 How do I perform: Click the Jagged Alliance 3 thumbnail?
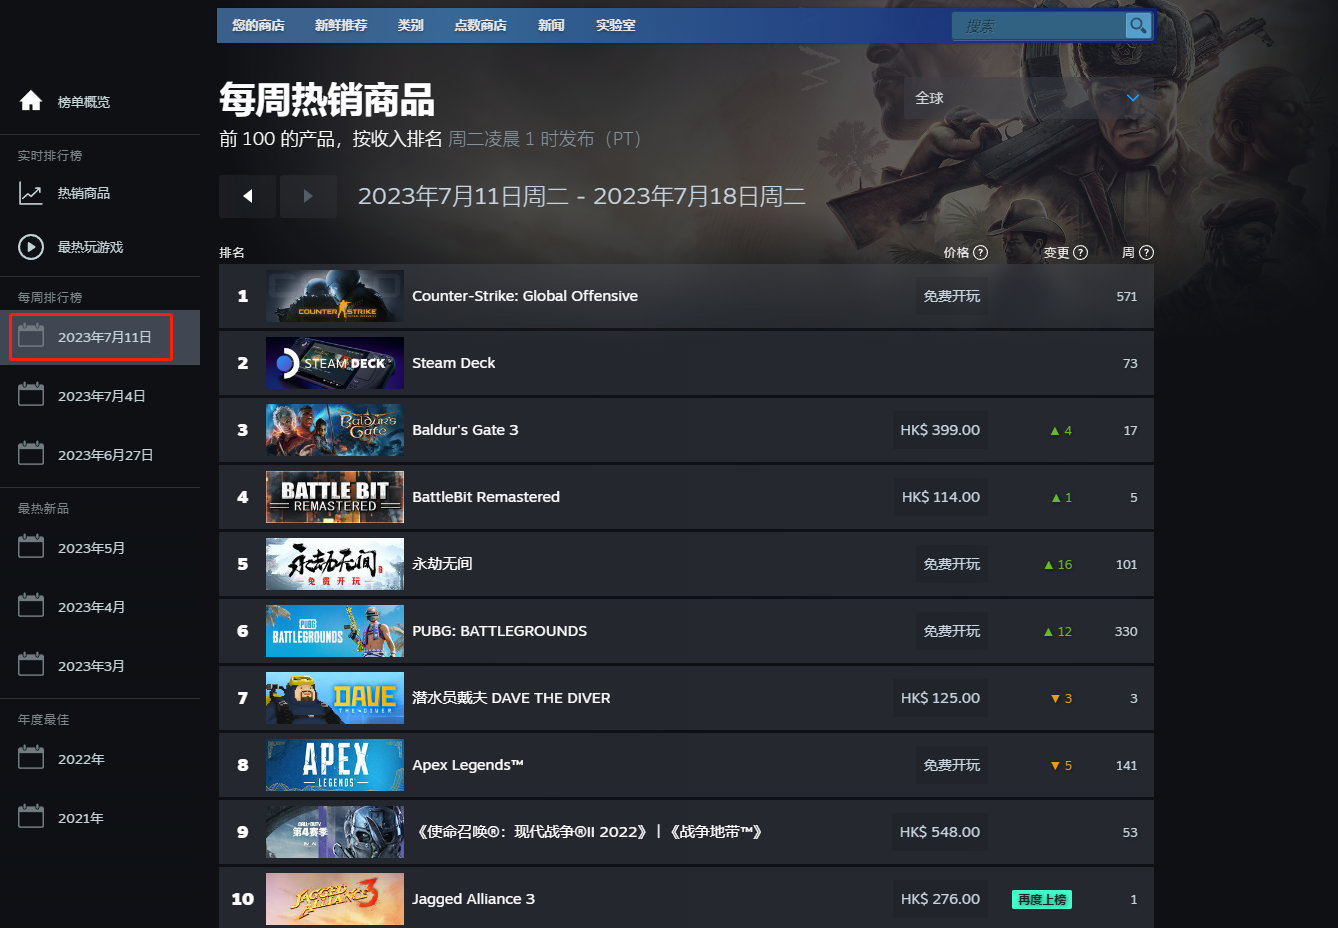point(335,899)
